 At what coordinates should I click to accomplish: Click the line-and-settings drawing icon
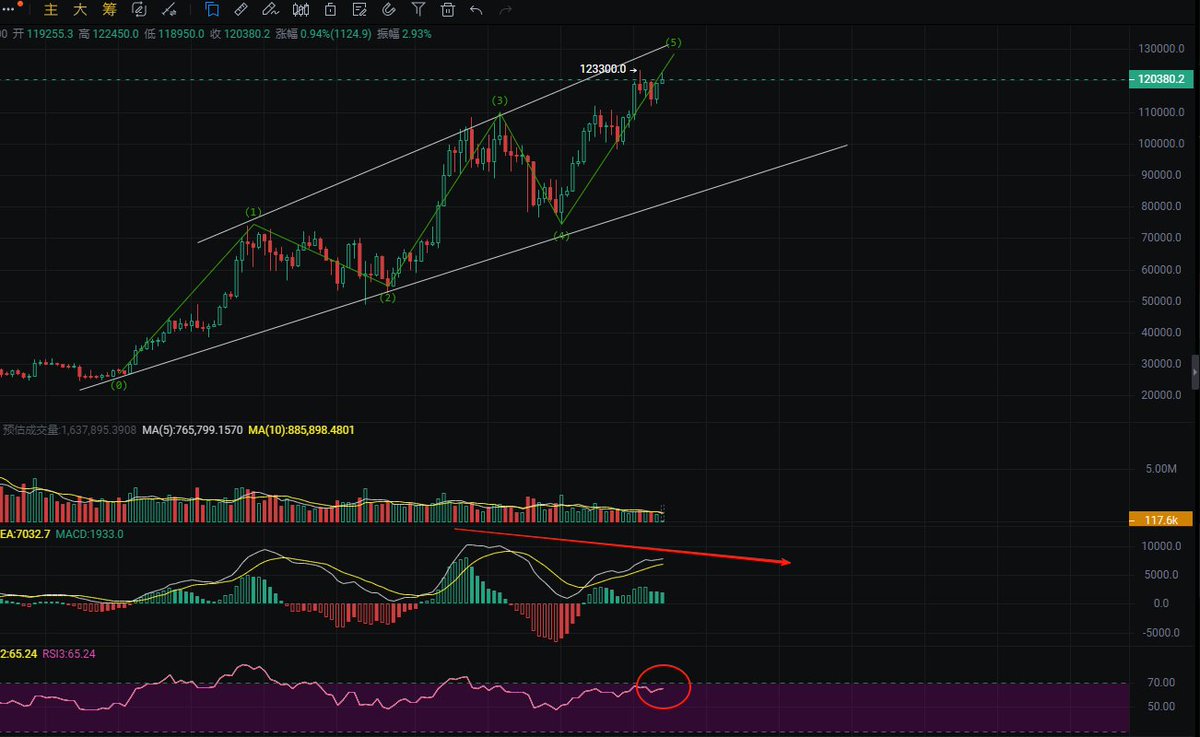pyautogui.click(x=170, y=10)
